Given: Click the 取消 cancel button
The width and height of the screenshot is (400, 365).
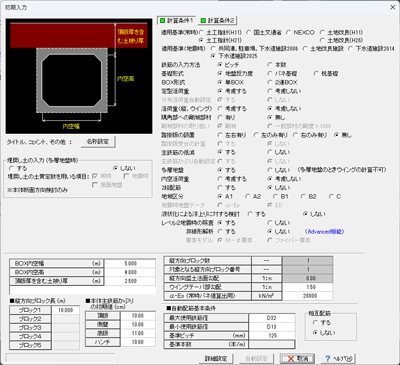Looking at the screenshot, I should click(x=297, y=359).
